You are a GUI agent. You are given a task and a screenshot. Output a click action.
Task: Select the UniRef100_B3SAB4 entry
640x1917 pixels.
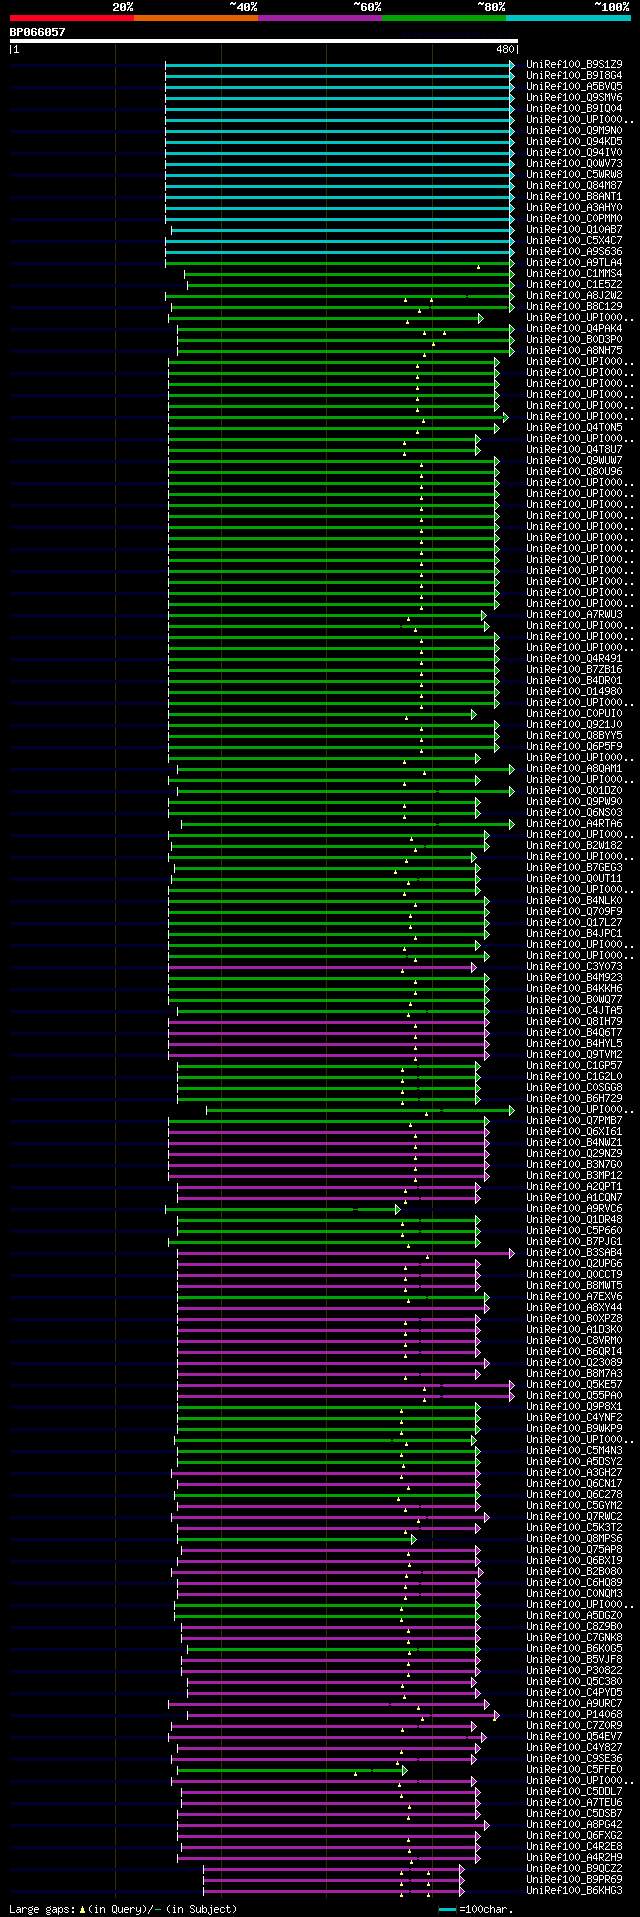[574, 1252]
